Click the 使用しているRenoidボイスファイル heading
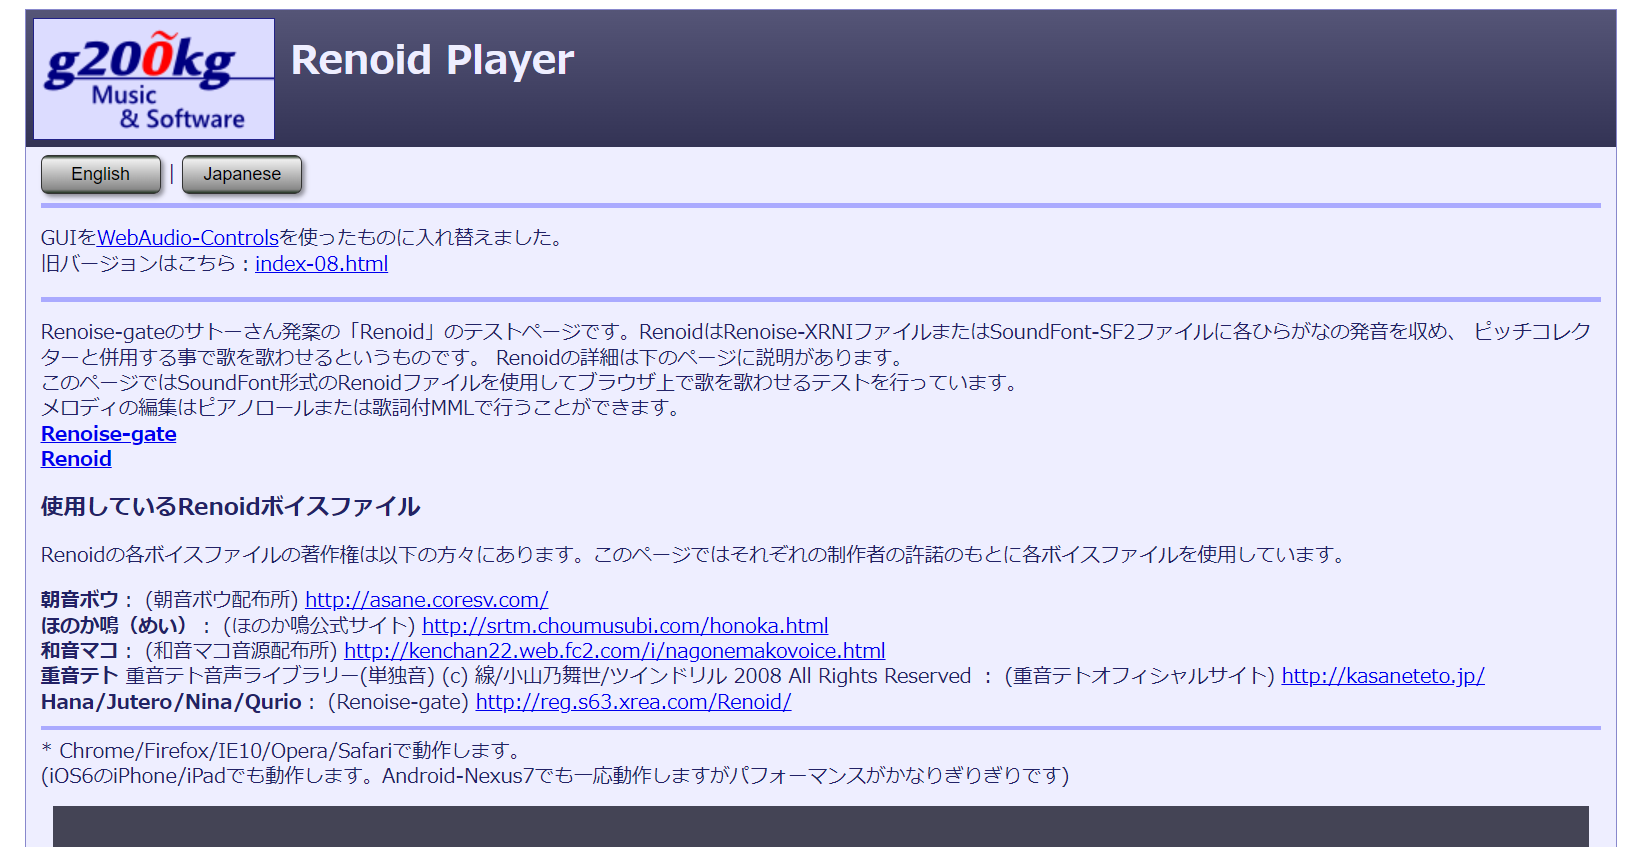The width and height of the screenshot is (1645, 847). pos(231,507)
